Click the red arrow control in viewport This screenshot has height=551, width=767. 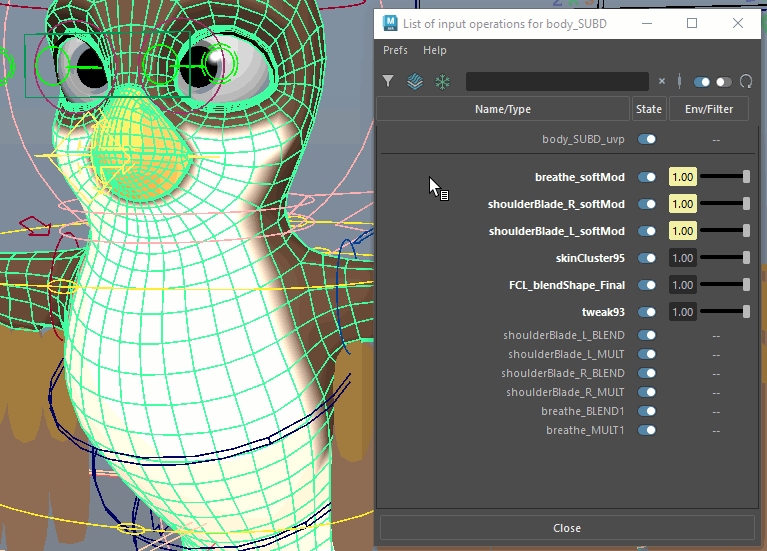click(x=35, y=226)
